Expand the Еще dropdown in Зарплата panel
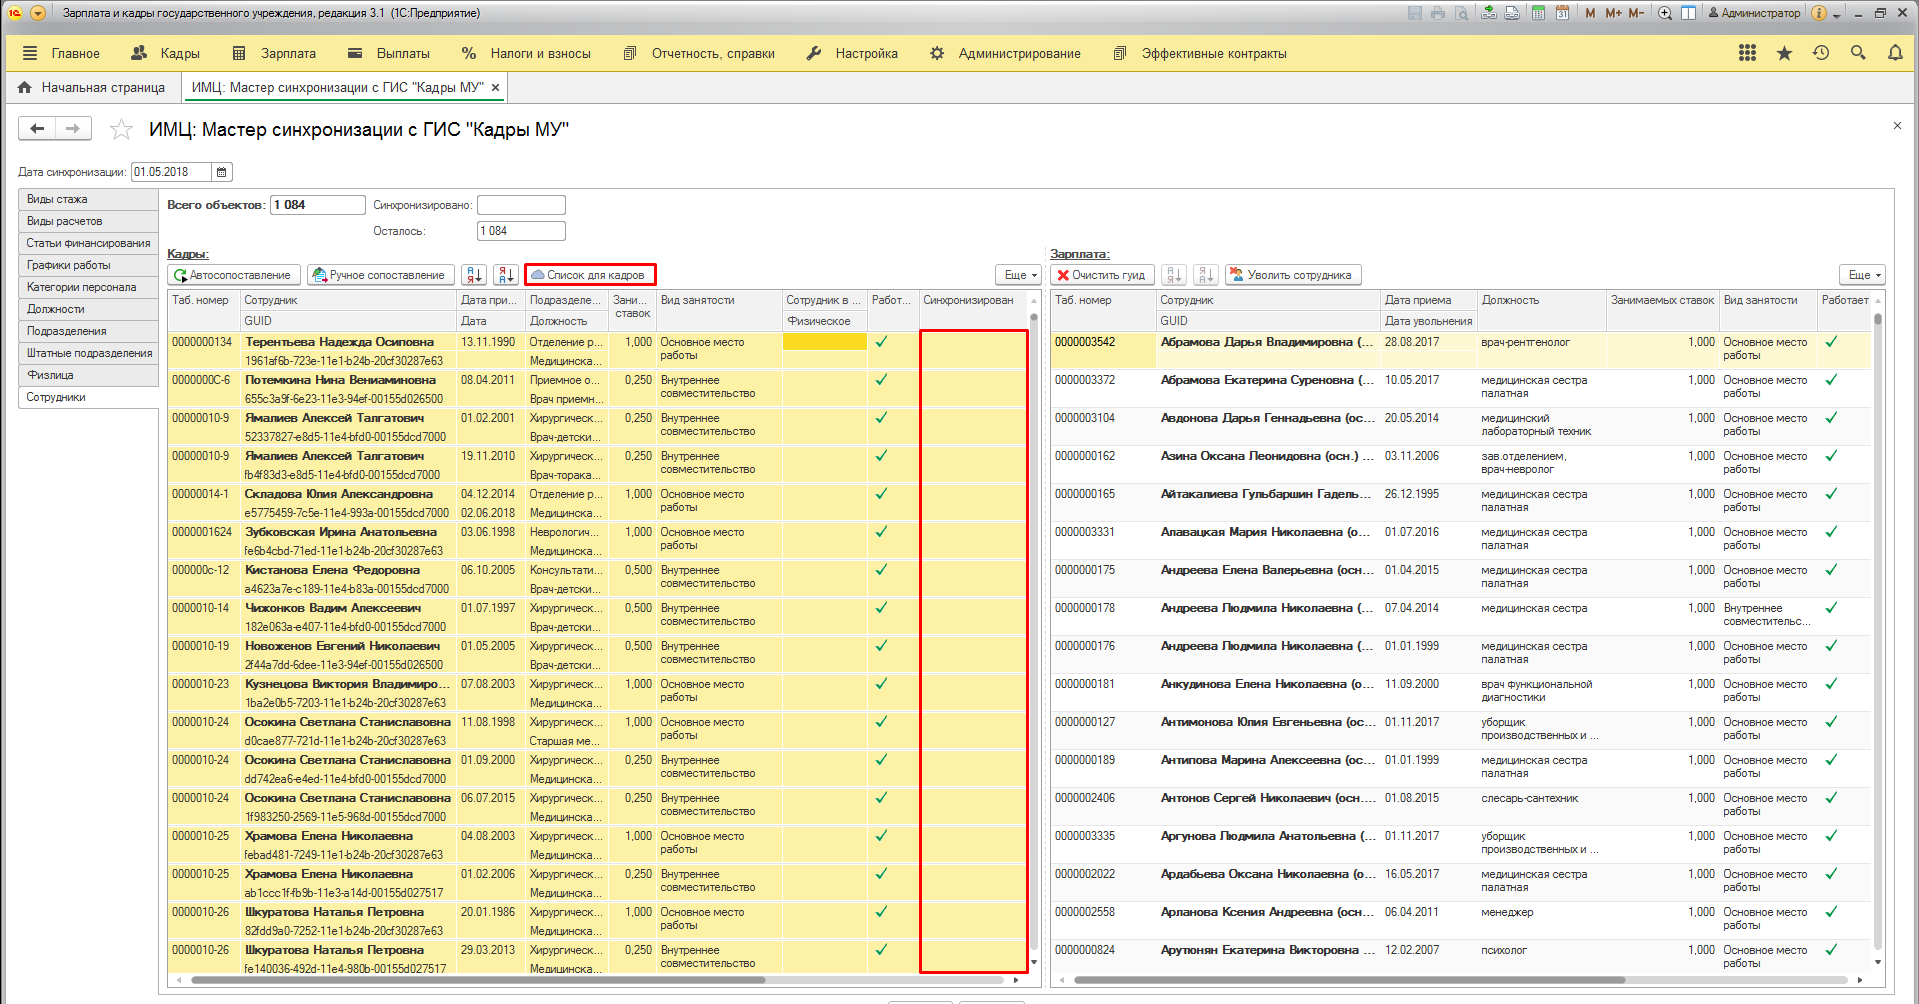The height and width of the screenshot is (1004, 1919). coord(1864,275)
